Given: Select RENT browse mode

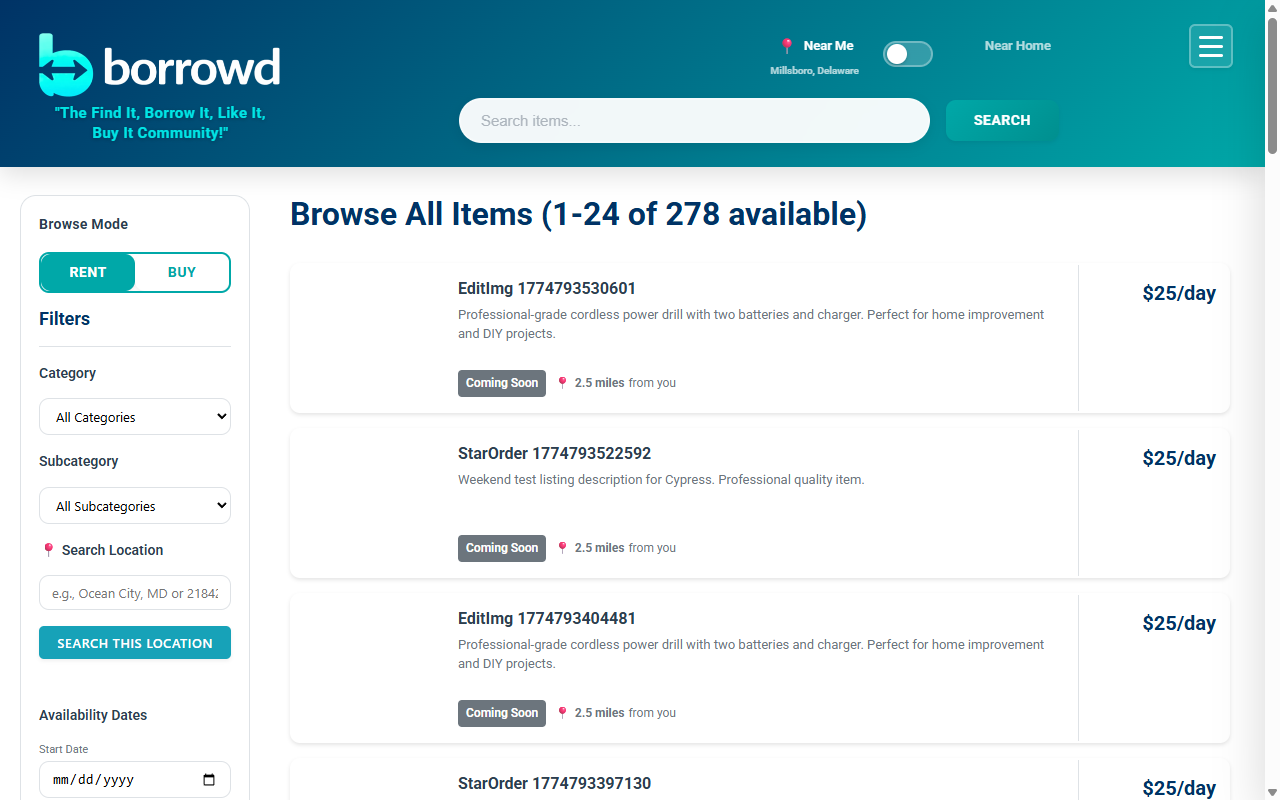Looking at the screenshot, I should [88, 272].
